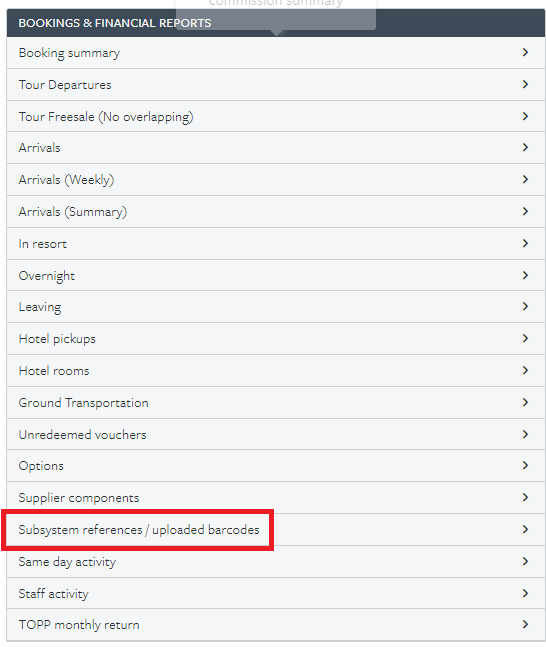Expand Unredeemed vouchers via chevron
Viewport: 546px width, 647px height.
pos(525,434)
